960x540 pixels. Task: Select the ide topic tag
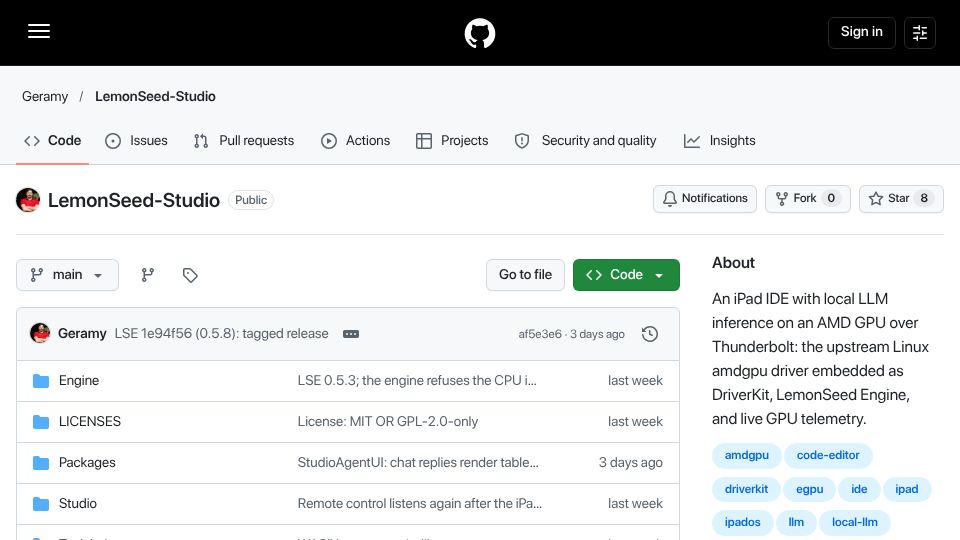859,489
